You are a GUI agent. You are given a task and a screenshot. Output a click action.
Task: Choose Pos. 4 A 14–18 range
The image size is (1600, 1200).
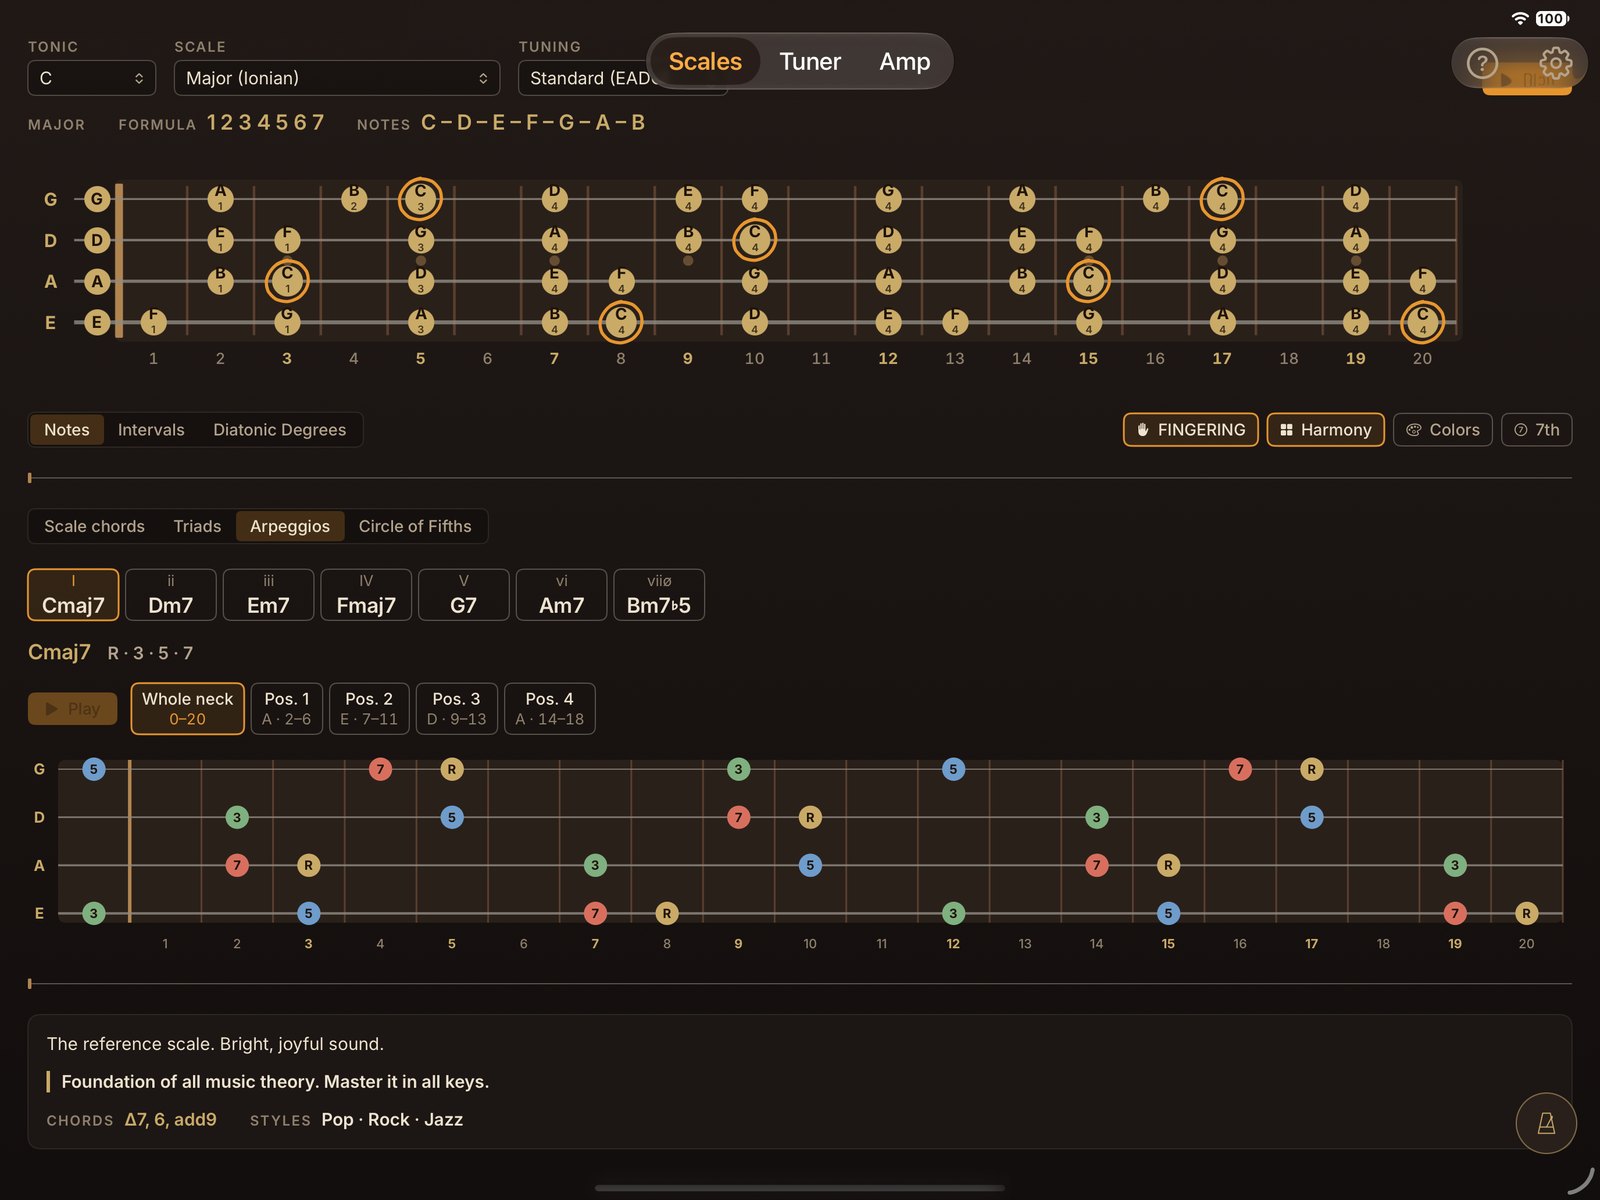pos(549,709)
